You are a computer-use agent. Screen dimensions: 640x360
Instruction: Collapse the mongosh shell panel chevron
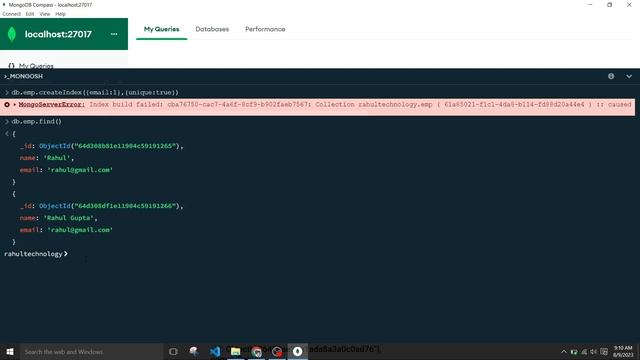point(629,76)
